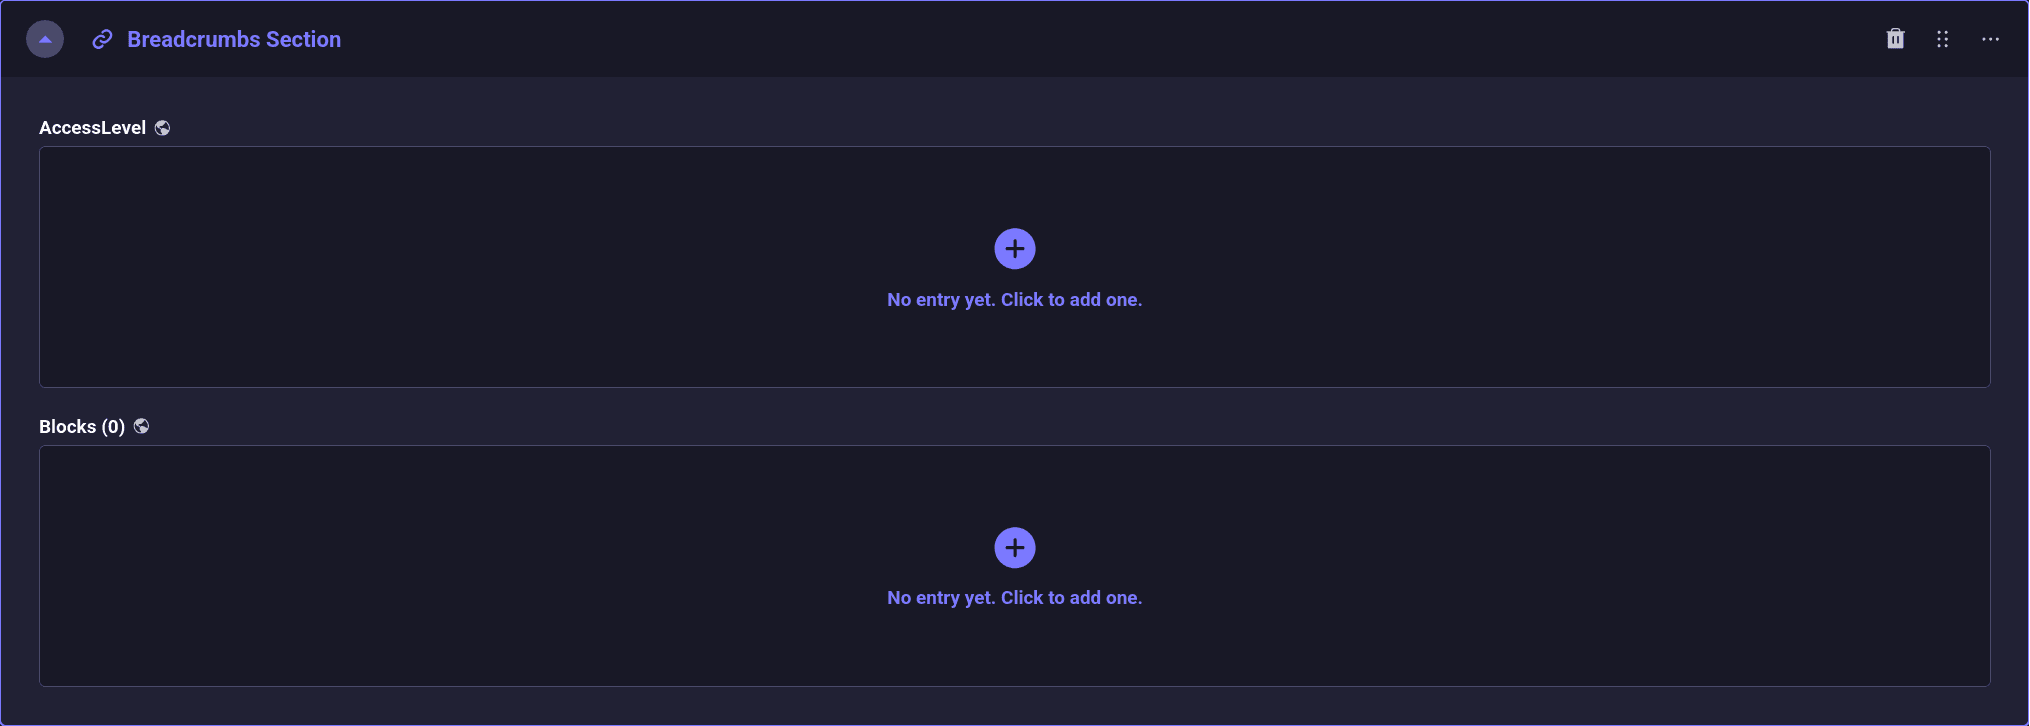Open the Breadcrumbs Section title link
The height and width of the screenshot is (726, 2030).
(234, 39)
